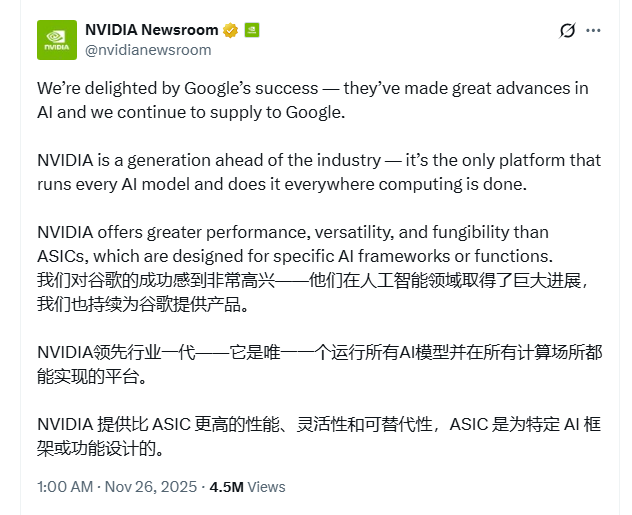Click the "Views" label beside the count
This screenshot has width=632, height=515.
coord(266,487)
